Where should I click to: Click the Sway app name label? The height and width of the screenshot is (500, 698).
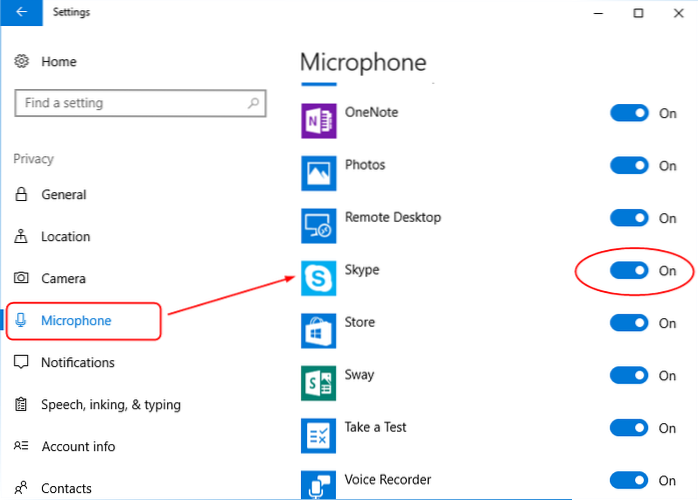tap(359, 375)
